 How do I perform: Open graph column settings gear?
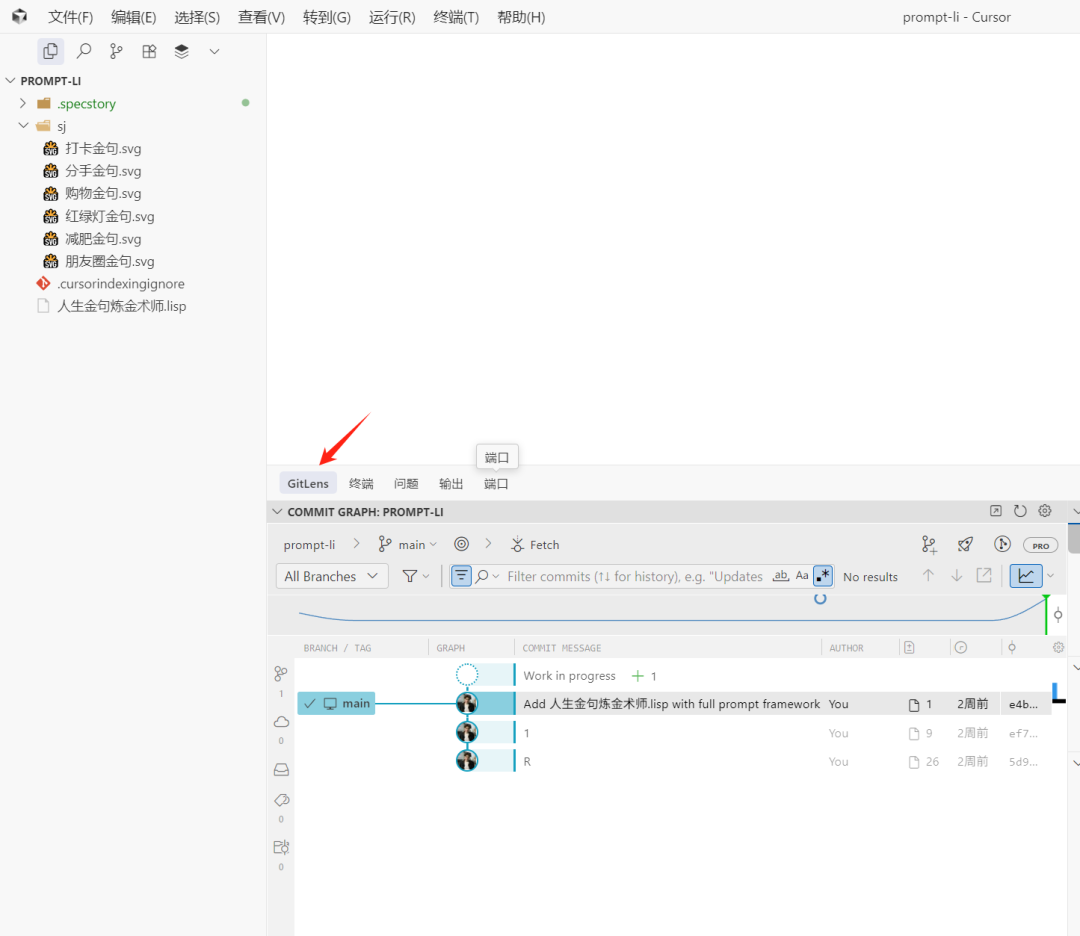[x=1059, y=647]
